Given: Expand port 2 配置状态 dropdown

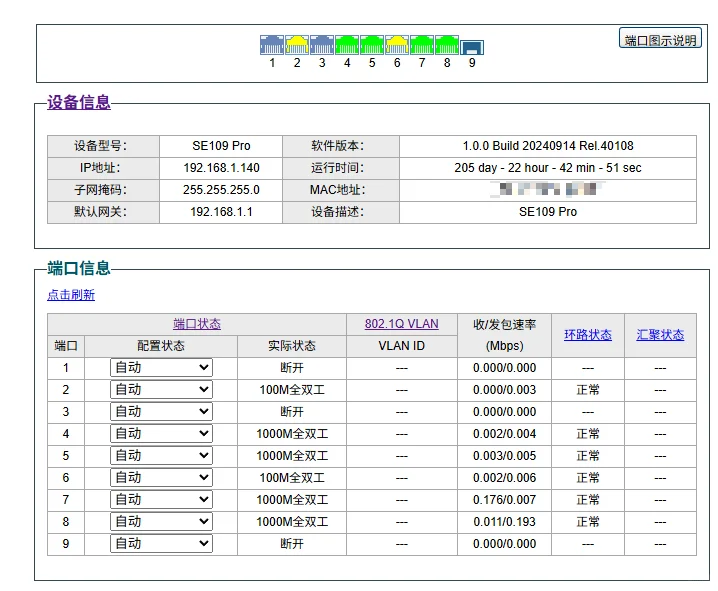Looking at the screenshot, I should point(161,390).
